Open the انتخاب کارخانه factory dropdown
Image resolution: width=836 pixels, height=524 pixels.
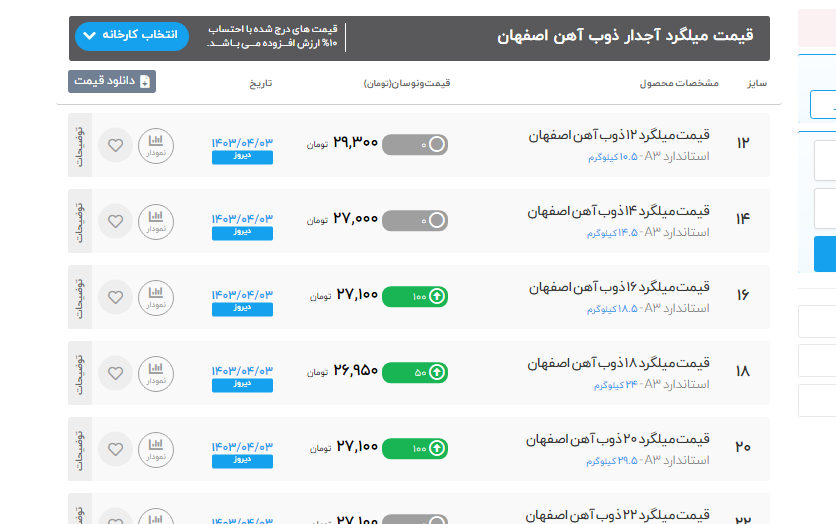tap(131, 36)
